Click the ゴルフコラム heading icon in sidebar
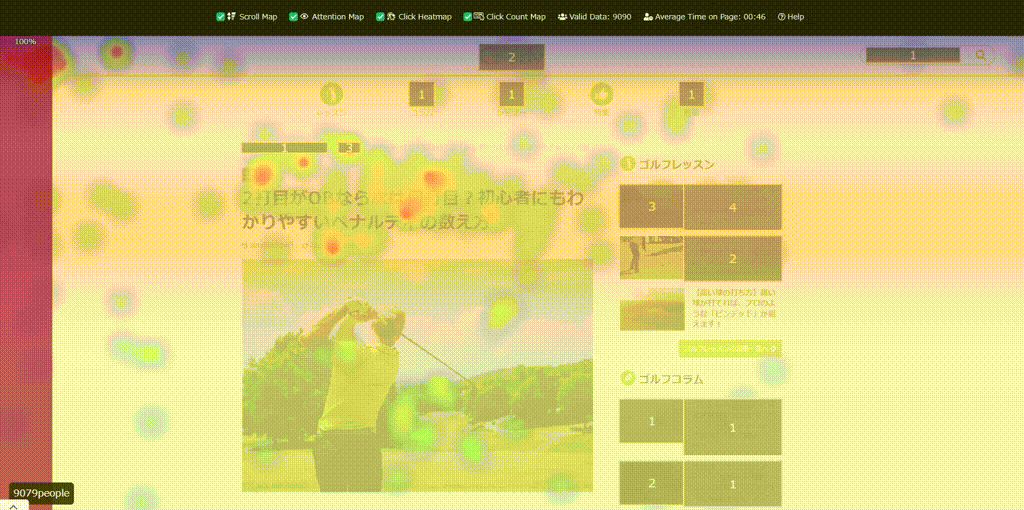Image resolution: width=1024 pixels, height=510 pixels. point(628,378)
